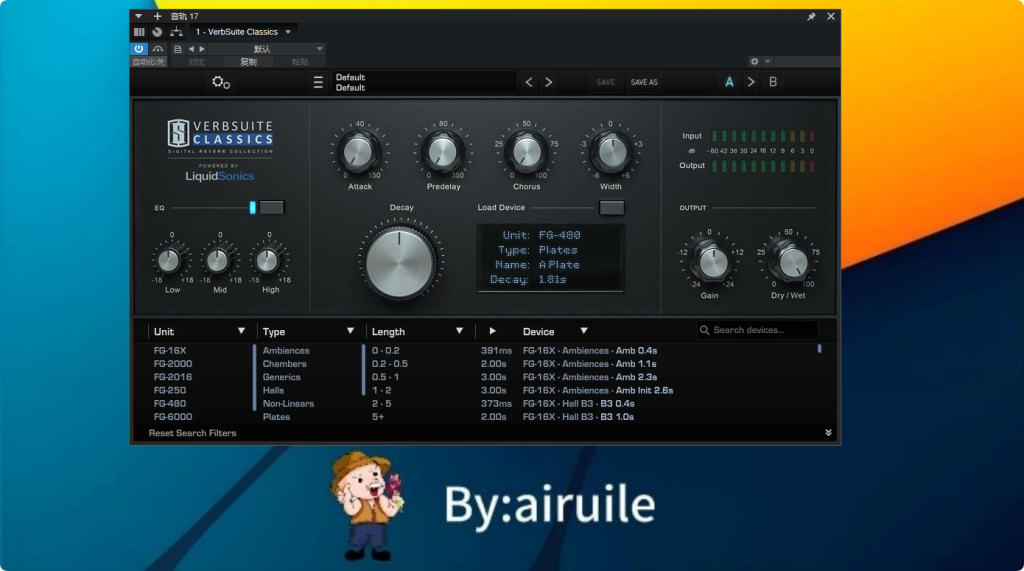The image size is (1024, 571).
Task: Click the gauge icon beside power button
Action: tap(158, 49)
